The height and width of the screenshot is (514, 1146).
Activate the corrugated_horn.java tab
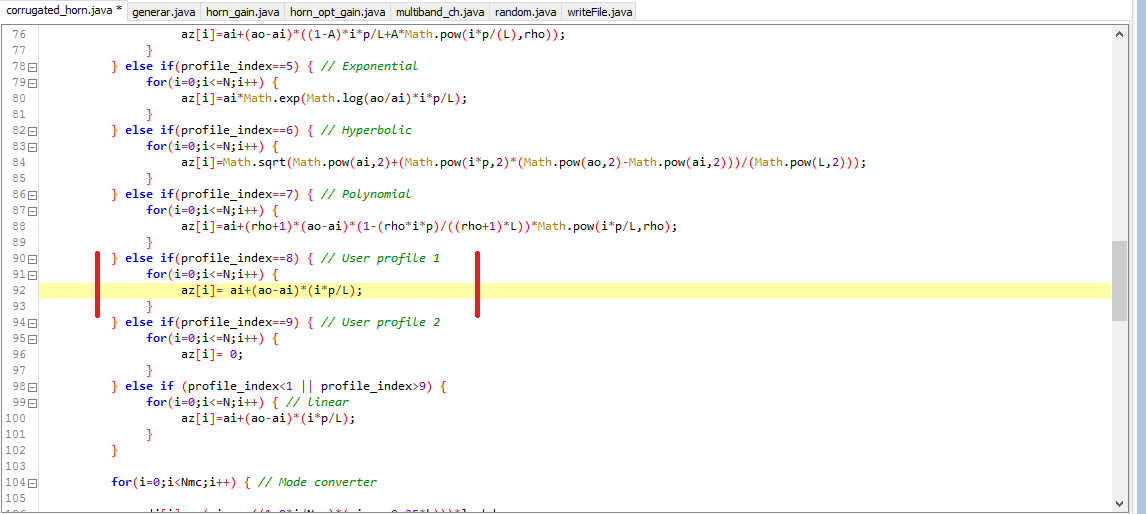click(64, 11)
